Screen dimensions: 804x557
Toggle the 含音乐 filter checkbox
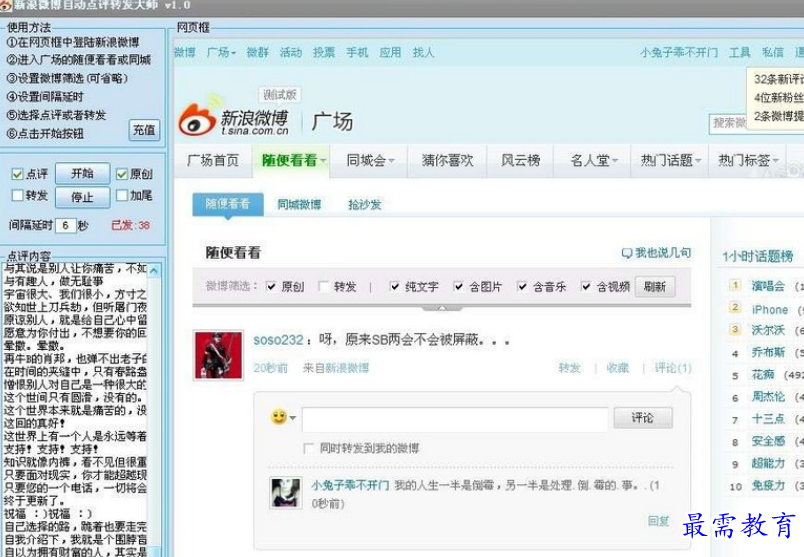(x=522, y=287)
